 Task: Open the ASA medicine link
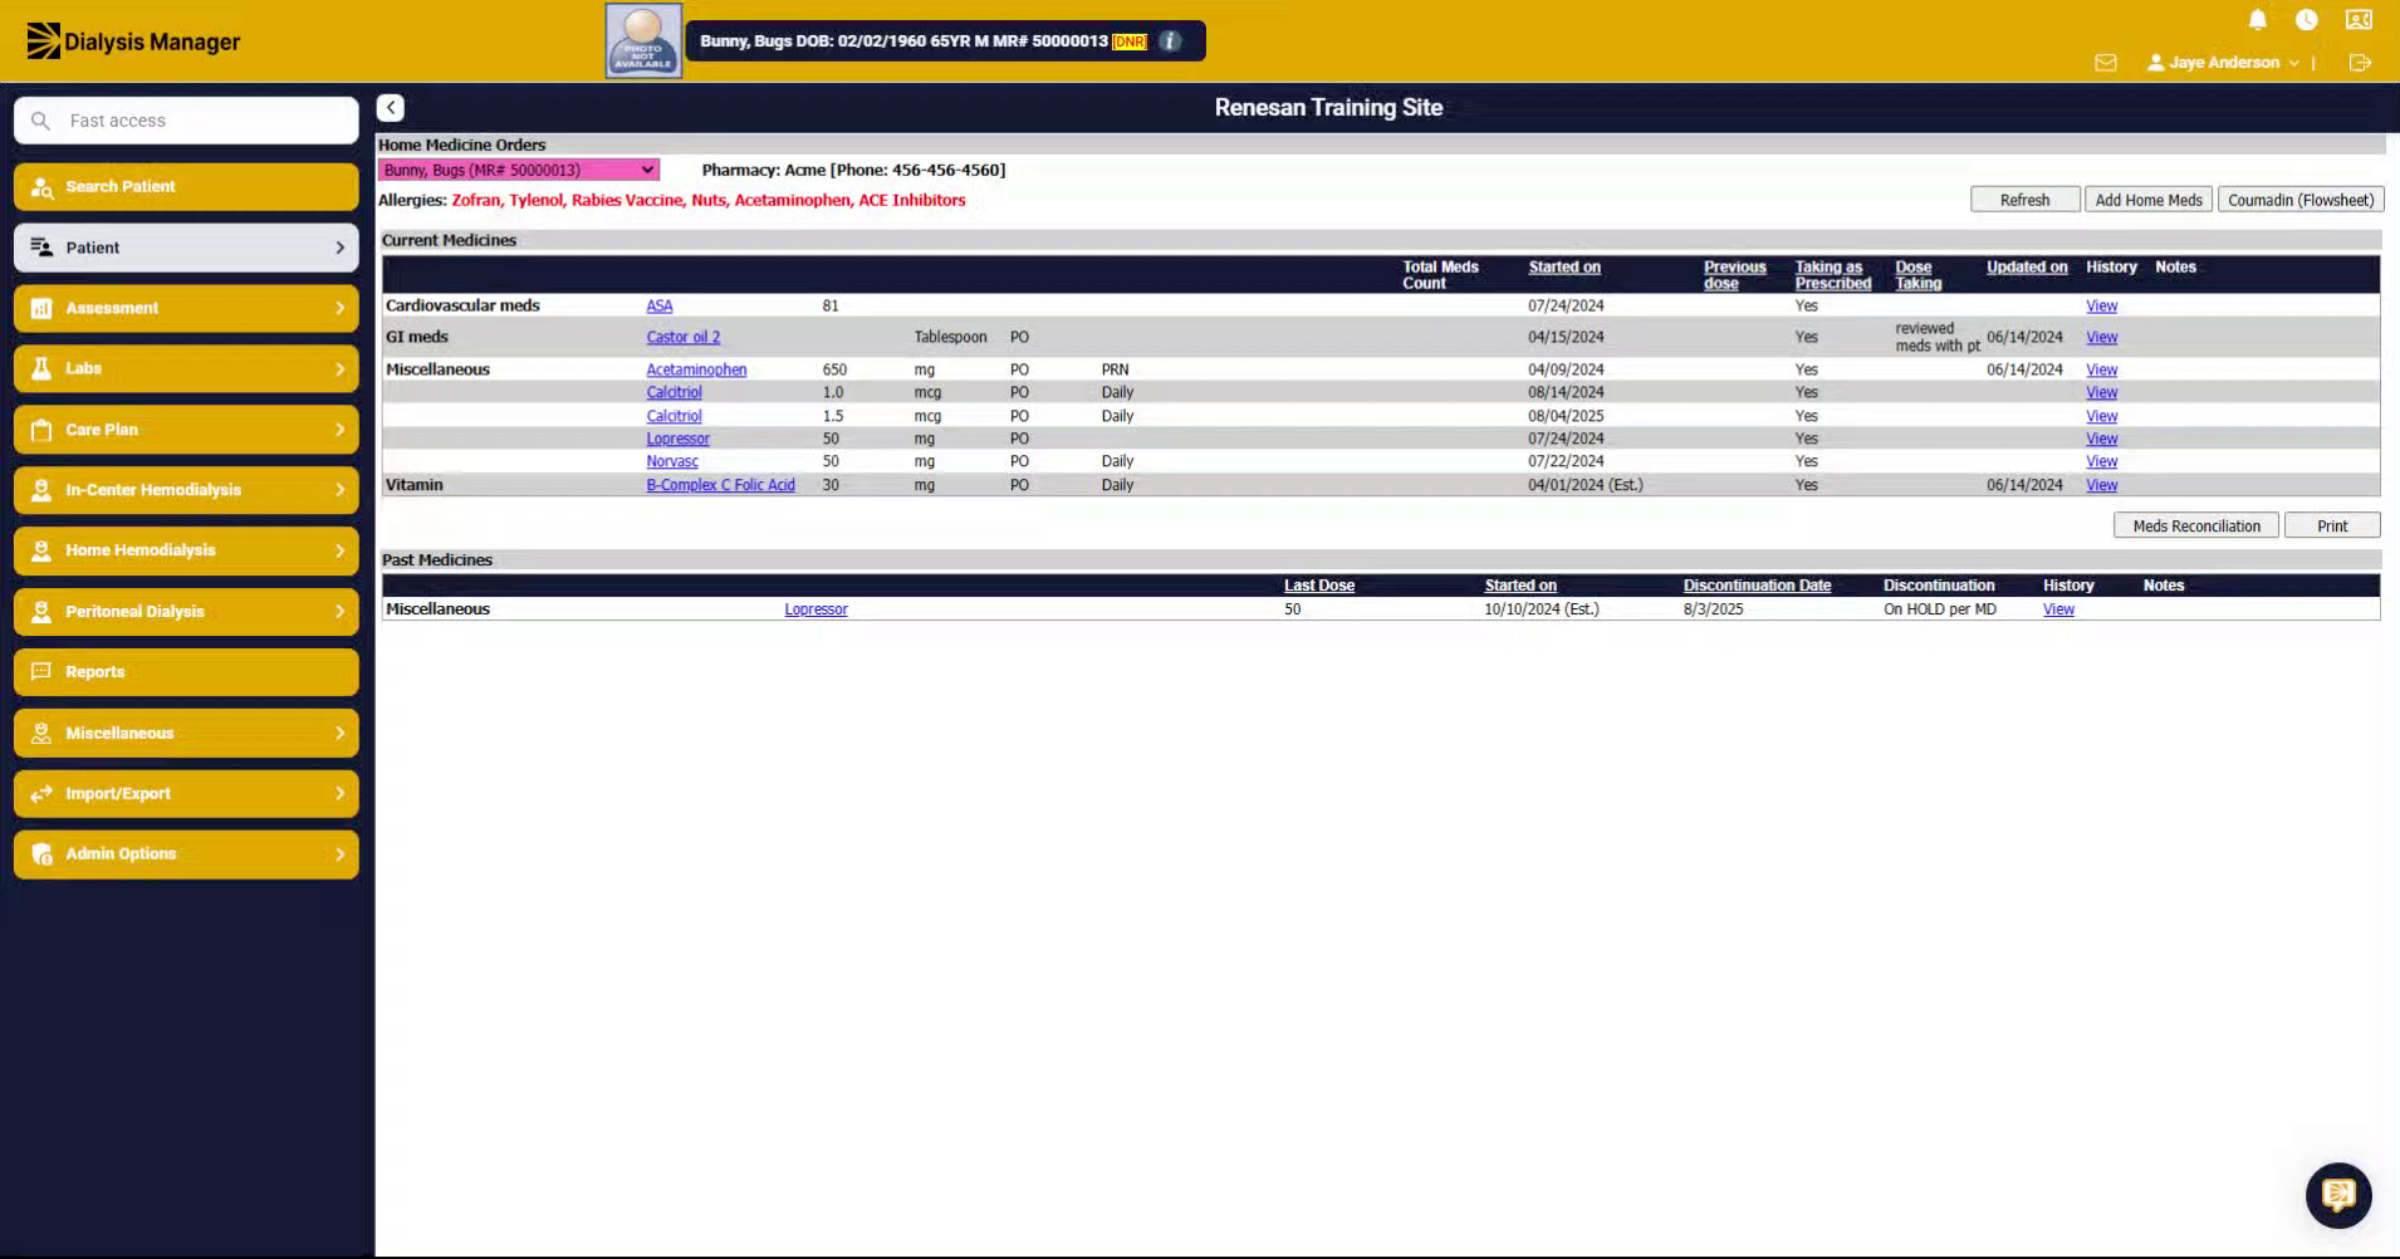[659, 306]
